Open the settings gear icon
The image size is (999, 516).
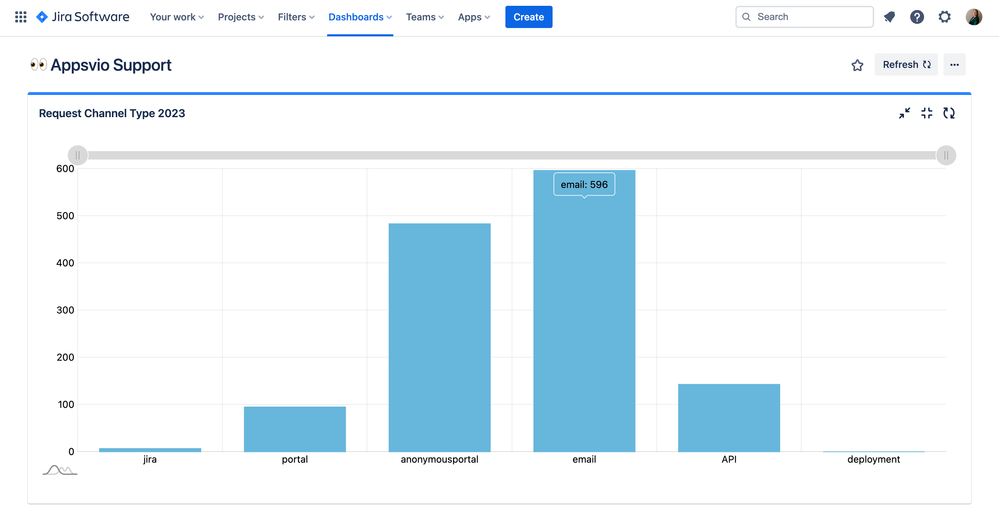944,17
